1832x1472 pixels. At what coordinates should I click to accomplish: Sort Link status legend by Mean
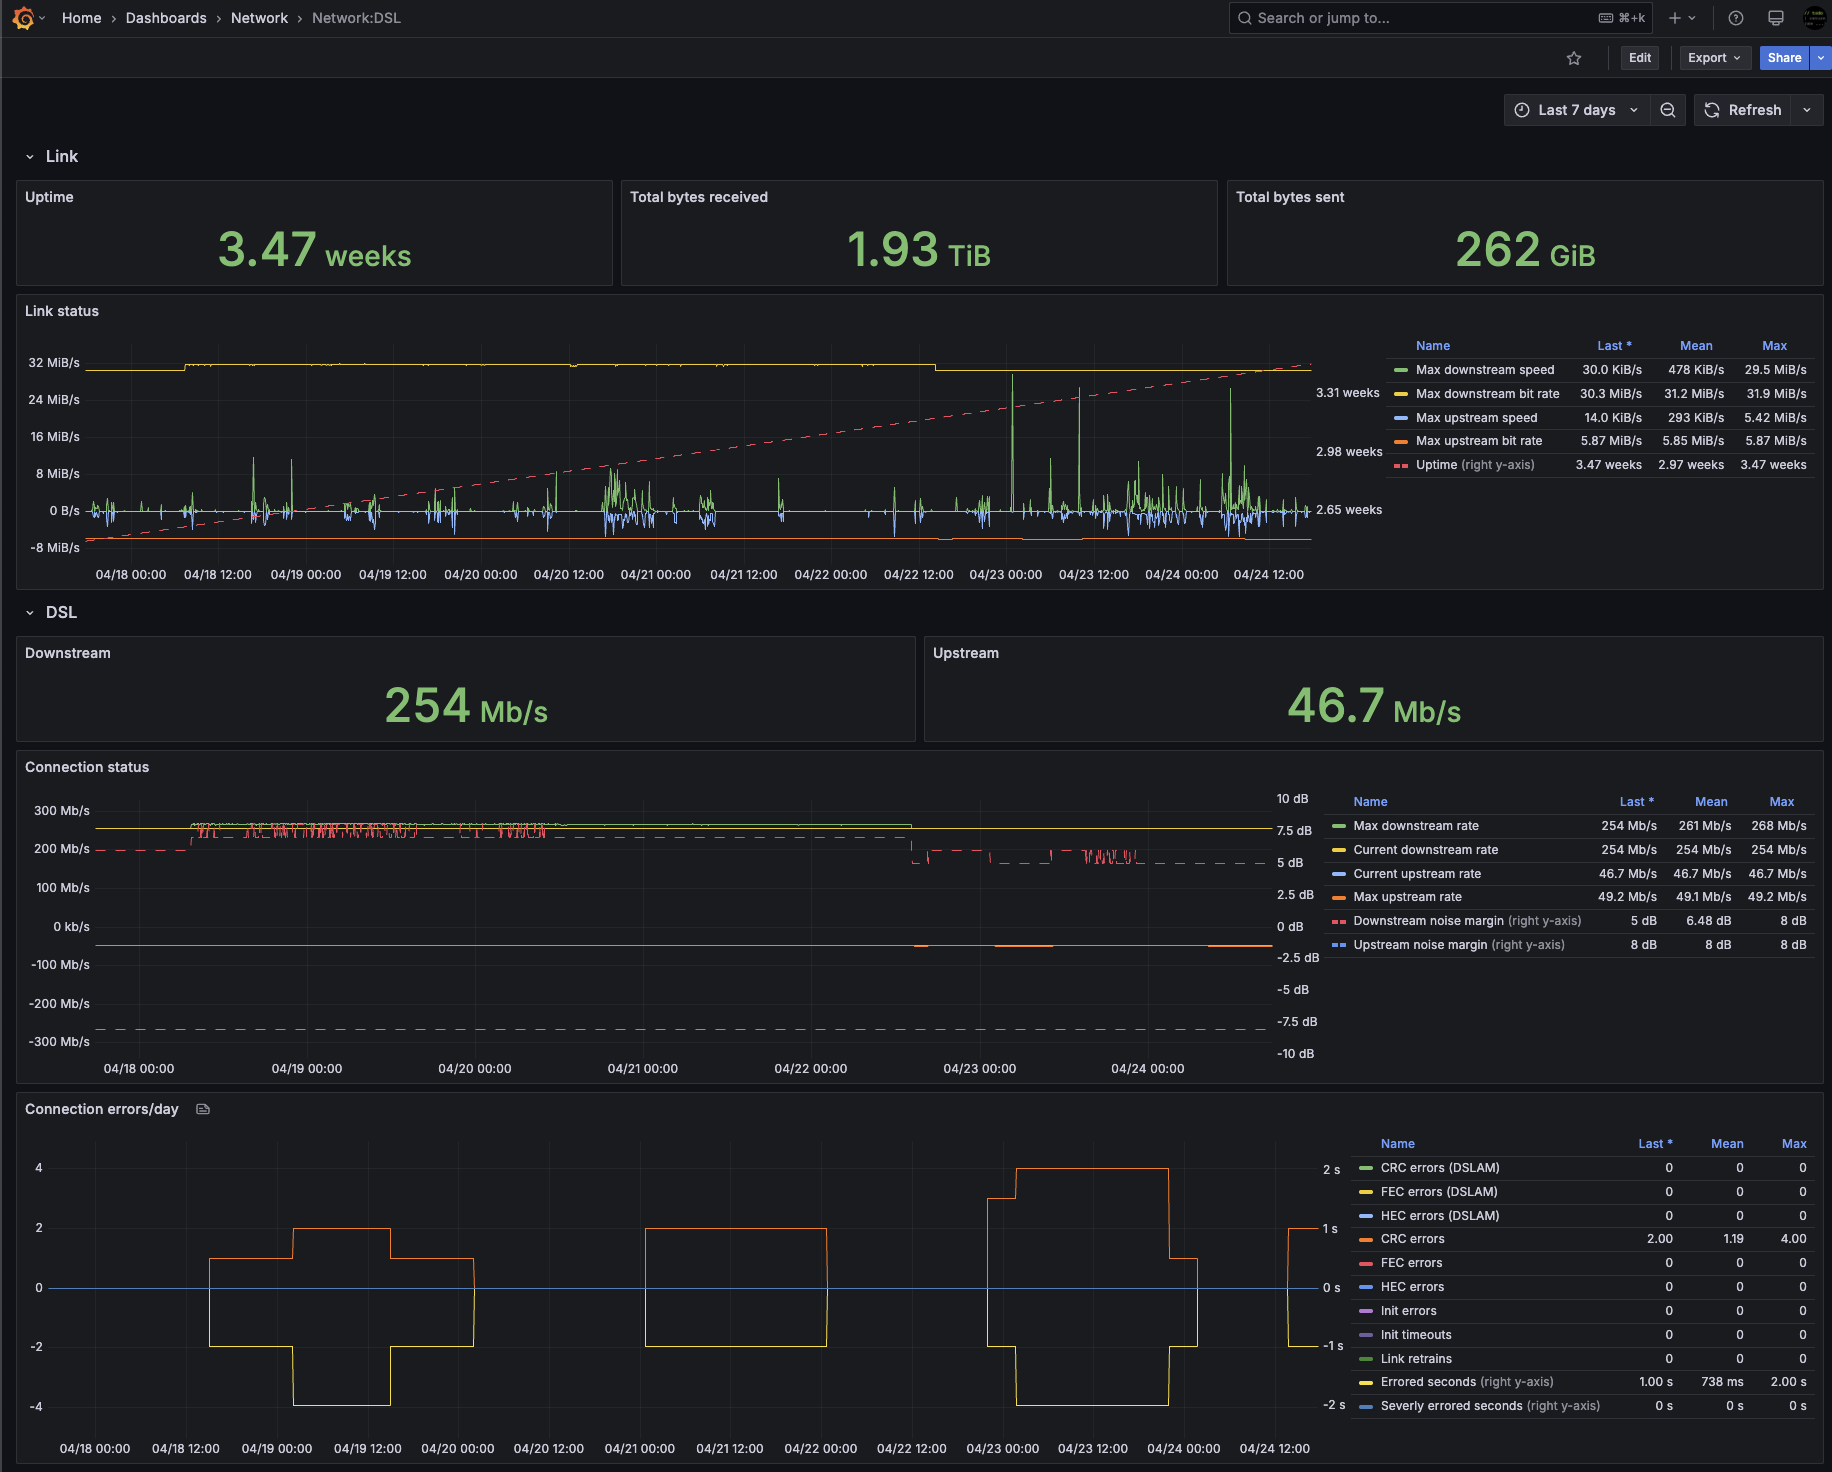coord(1696,346)
